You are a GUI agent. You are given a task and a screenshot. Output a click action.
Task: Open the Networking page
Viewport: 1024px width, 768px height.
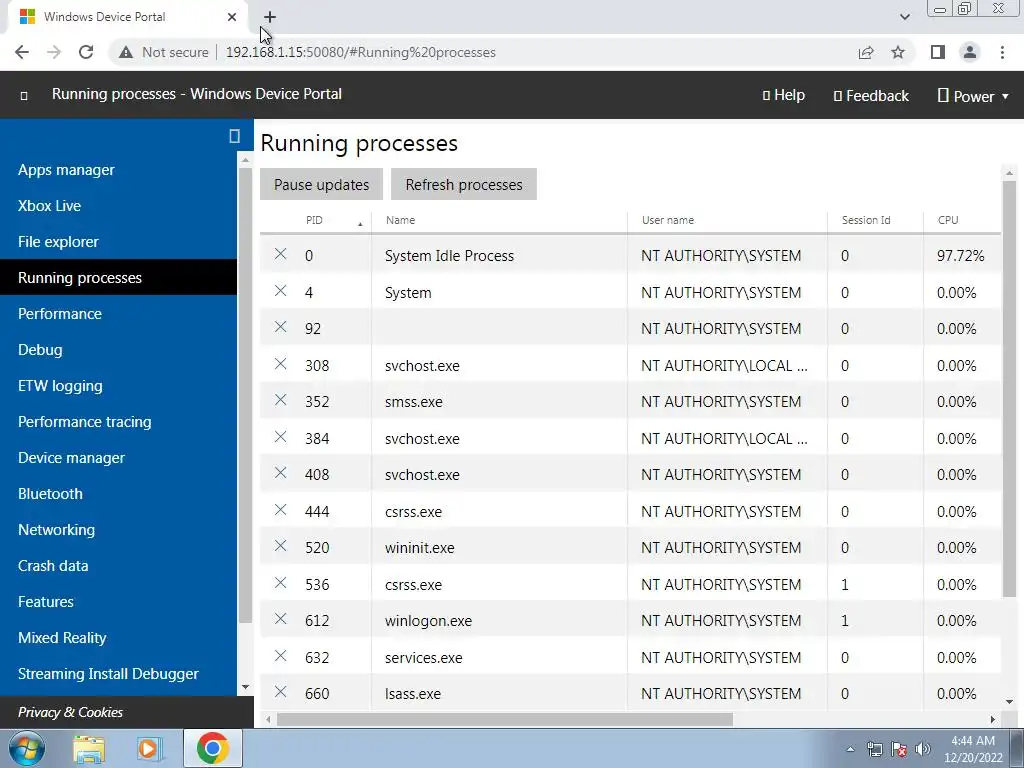click(56, 530)
